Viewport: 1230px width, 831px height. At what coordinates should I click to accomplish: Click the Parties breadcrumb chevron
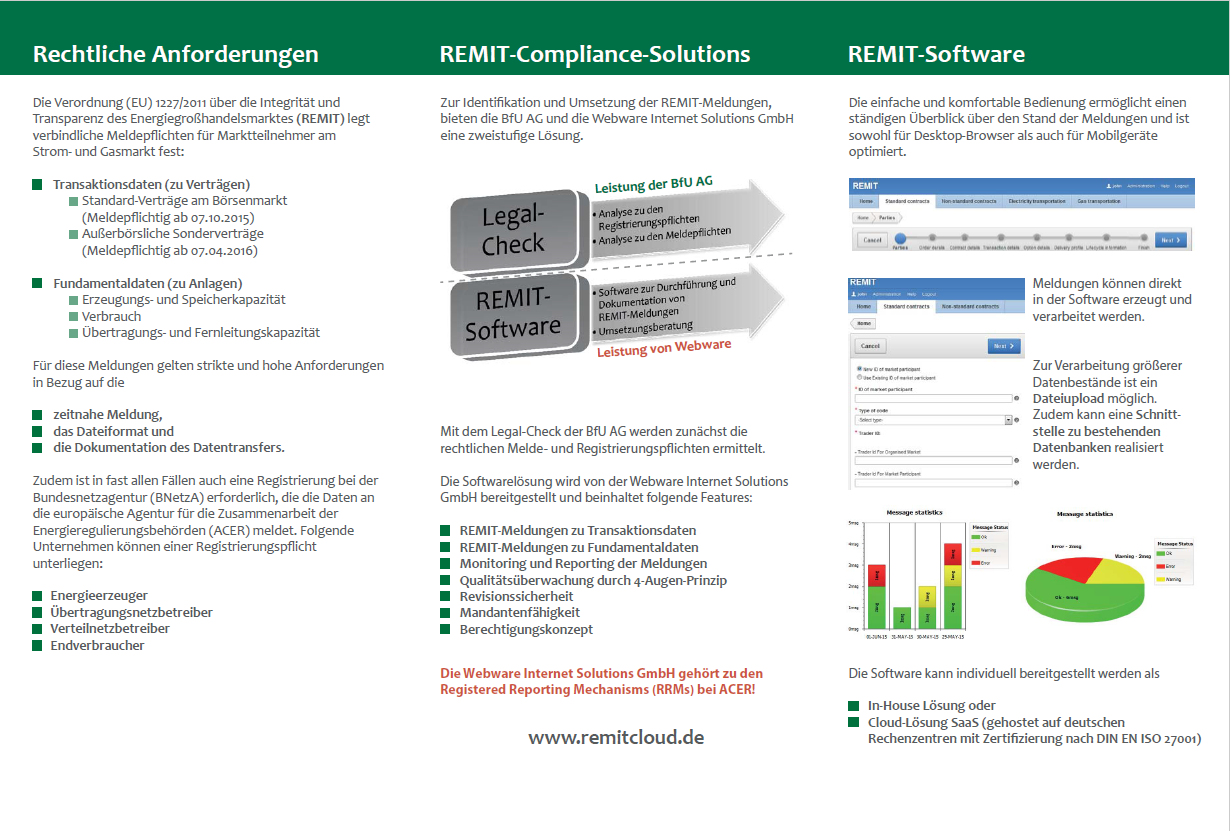[x=886, y=216]
